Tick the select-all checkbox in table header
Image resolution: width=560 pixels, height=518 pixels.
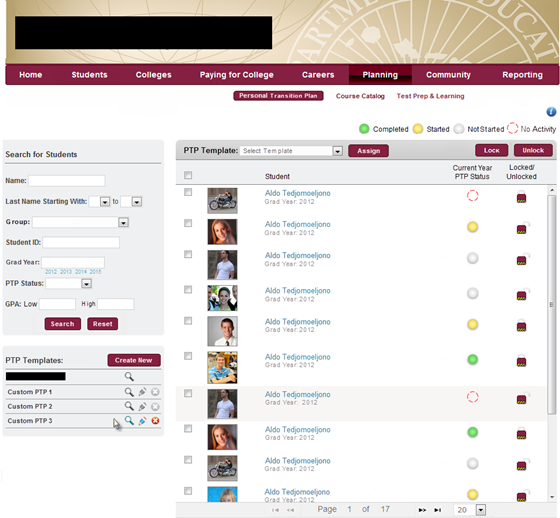coord(188,175)
